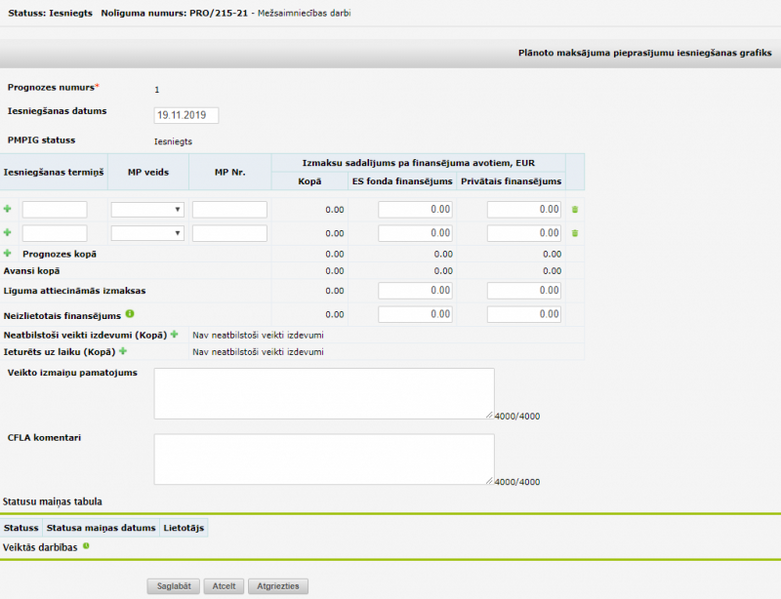Image resolution: width=781 pixels, height=599 pixels.
Task: Click the green plus icon on second row
Action: pos(8,233)
